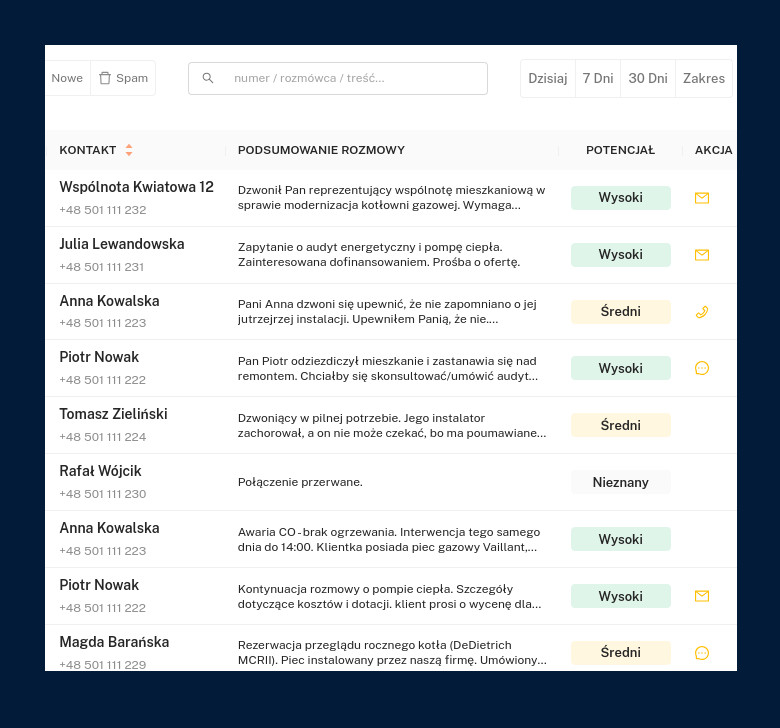Open the Nowe filter
The image size is (780, 728).
pyautogui.click(x=67, y=78)
